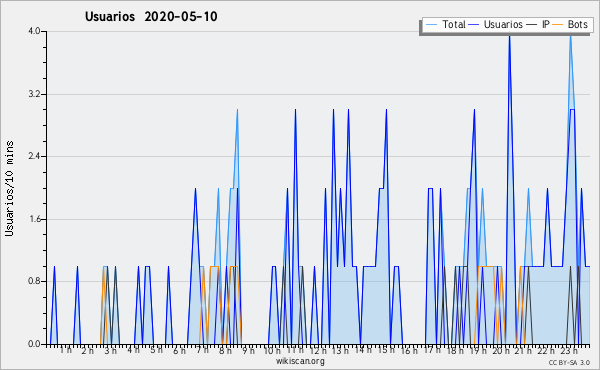Image resolution: width=600 pixels, height=370 pixels.
Task: Click the '18 h' x-axis label
Action: point(455,350)
